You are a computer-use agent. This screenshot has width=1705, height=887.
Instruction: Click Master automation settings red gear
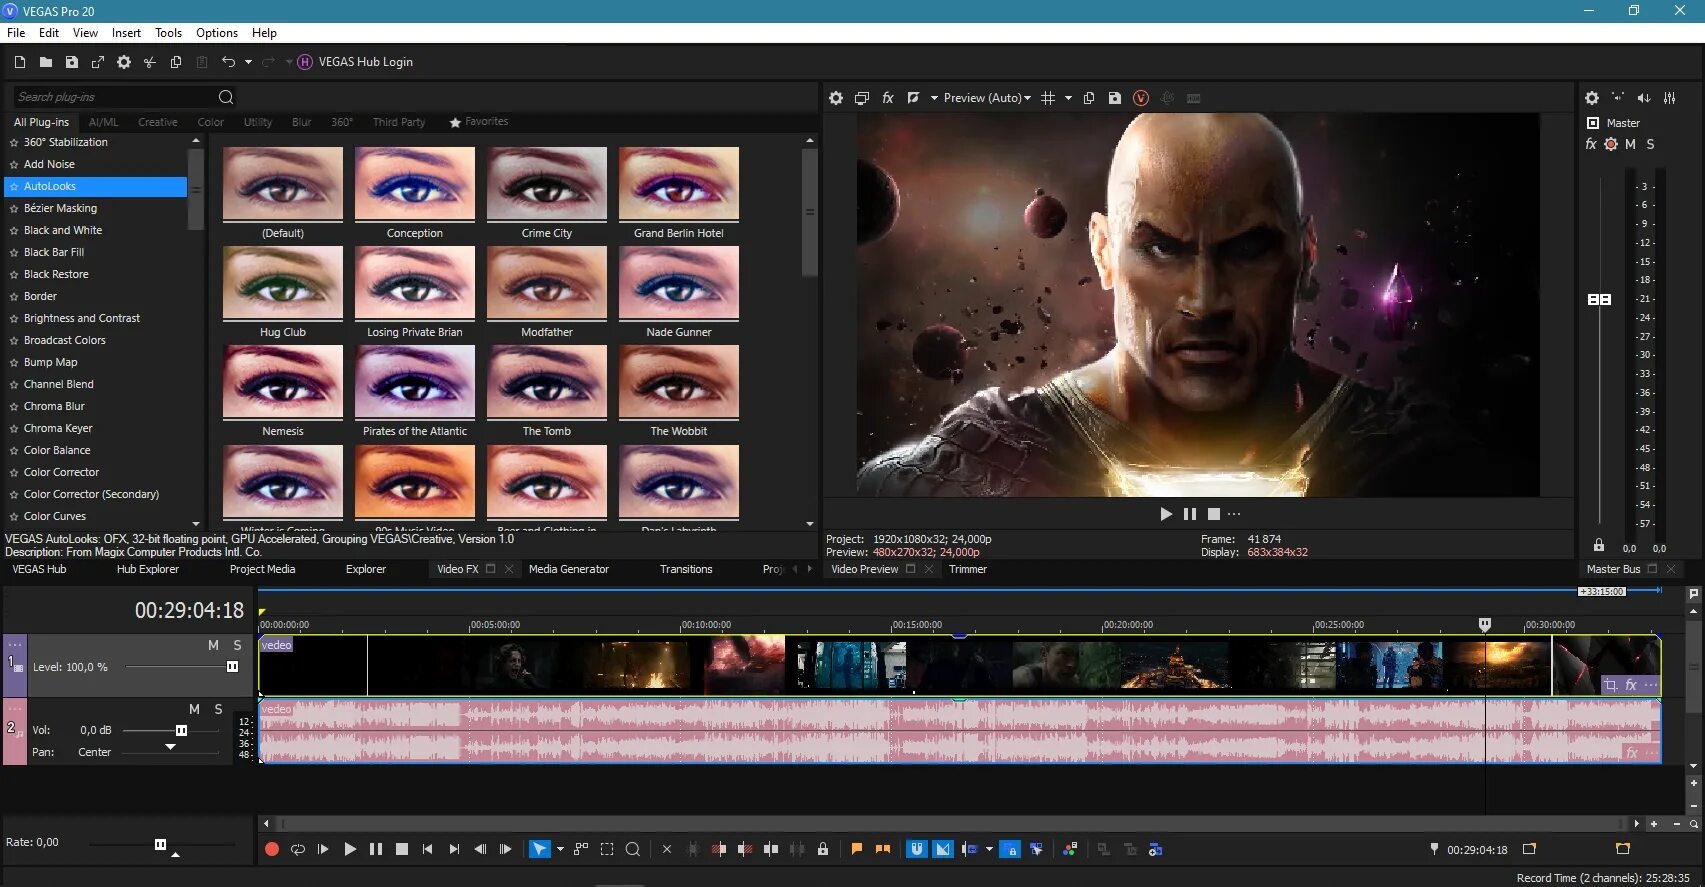pos(1611,144)
